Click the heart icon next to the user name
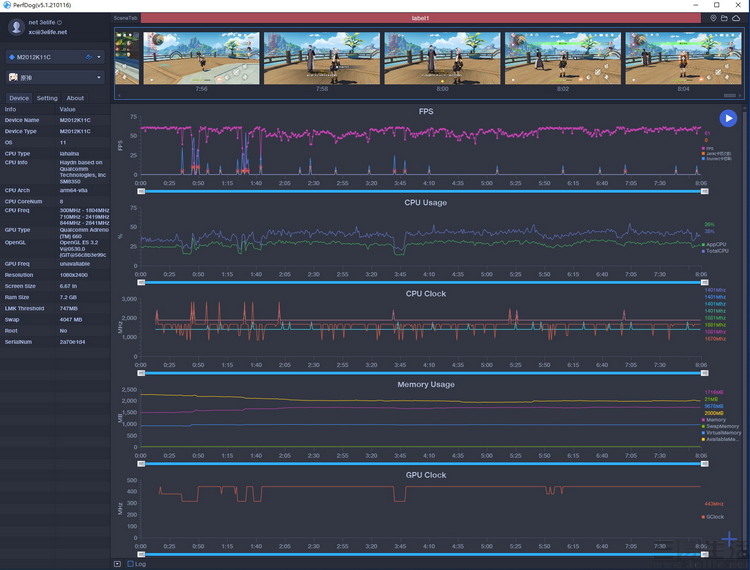 pyautogui.click(x=59, y=22)
